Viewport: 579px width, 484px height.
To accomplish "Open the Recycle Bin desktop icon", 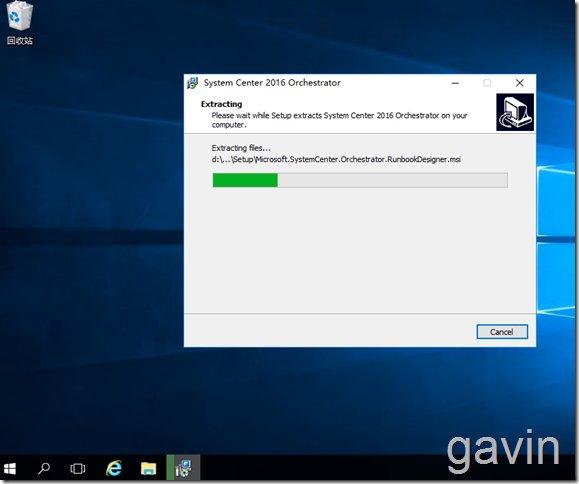I will (20, 24).
